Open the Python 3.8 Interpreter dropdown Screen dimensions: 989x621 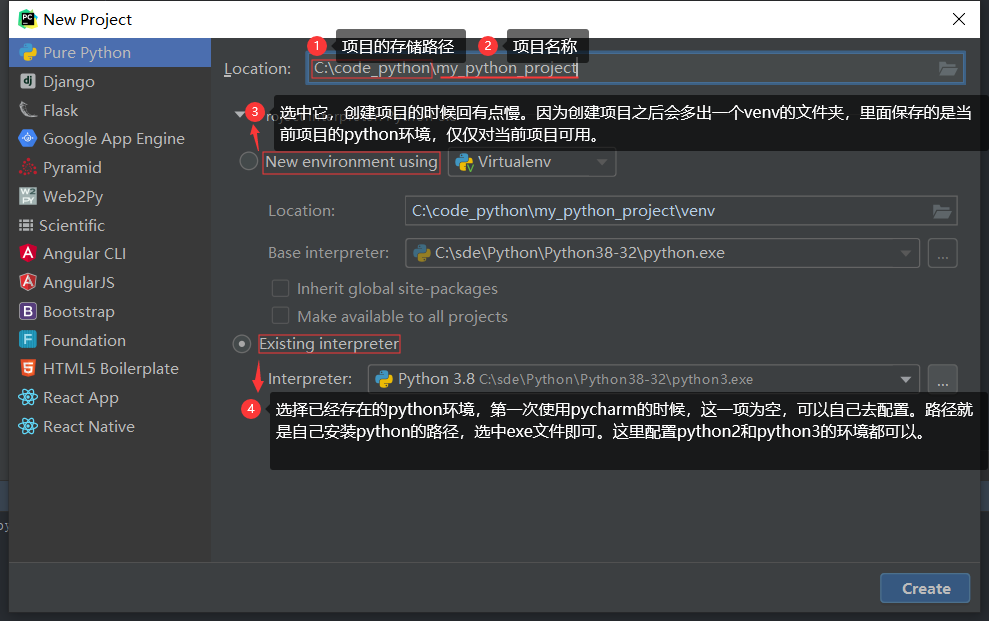[x=643, y=379]
